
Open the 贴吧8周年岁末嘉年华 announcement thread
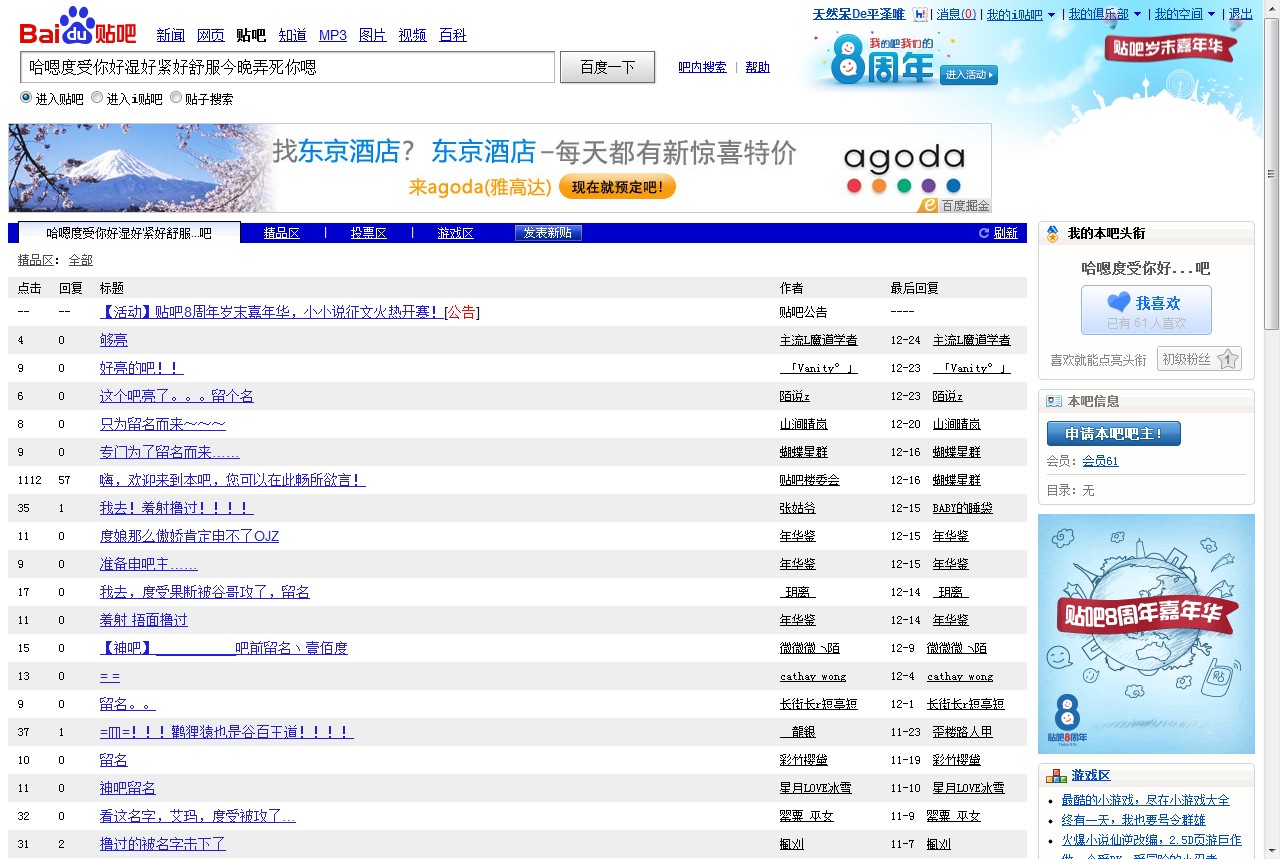click(x=271, y=312)
